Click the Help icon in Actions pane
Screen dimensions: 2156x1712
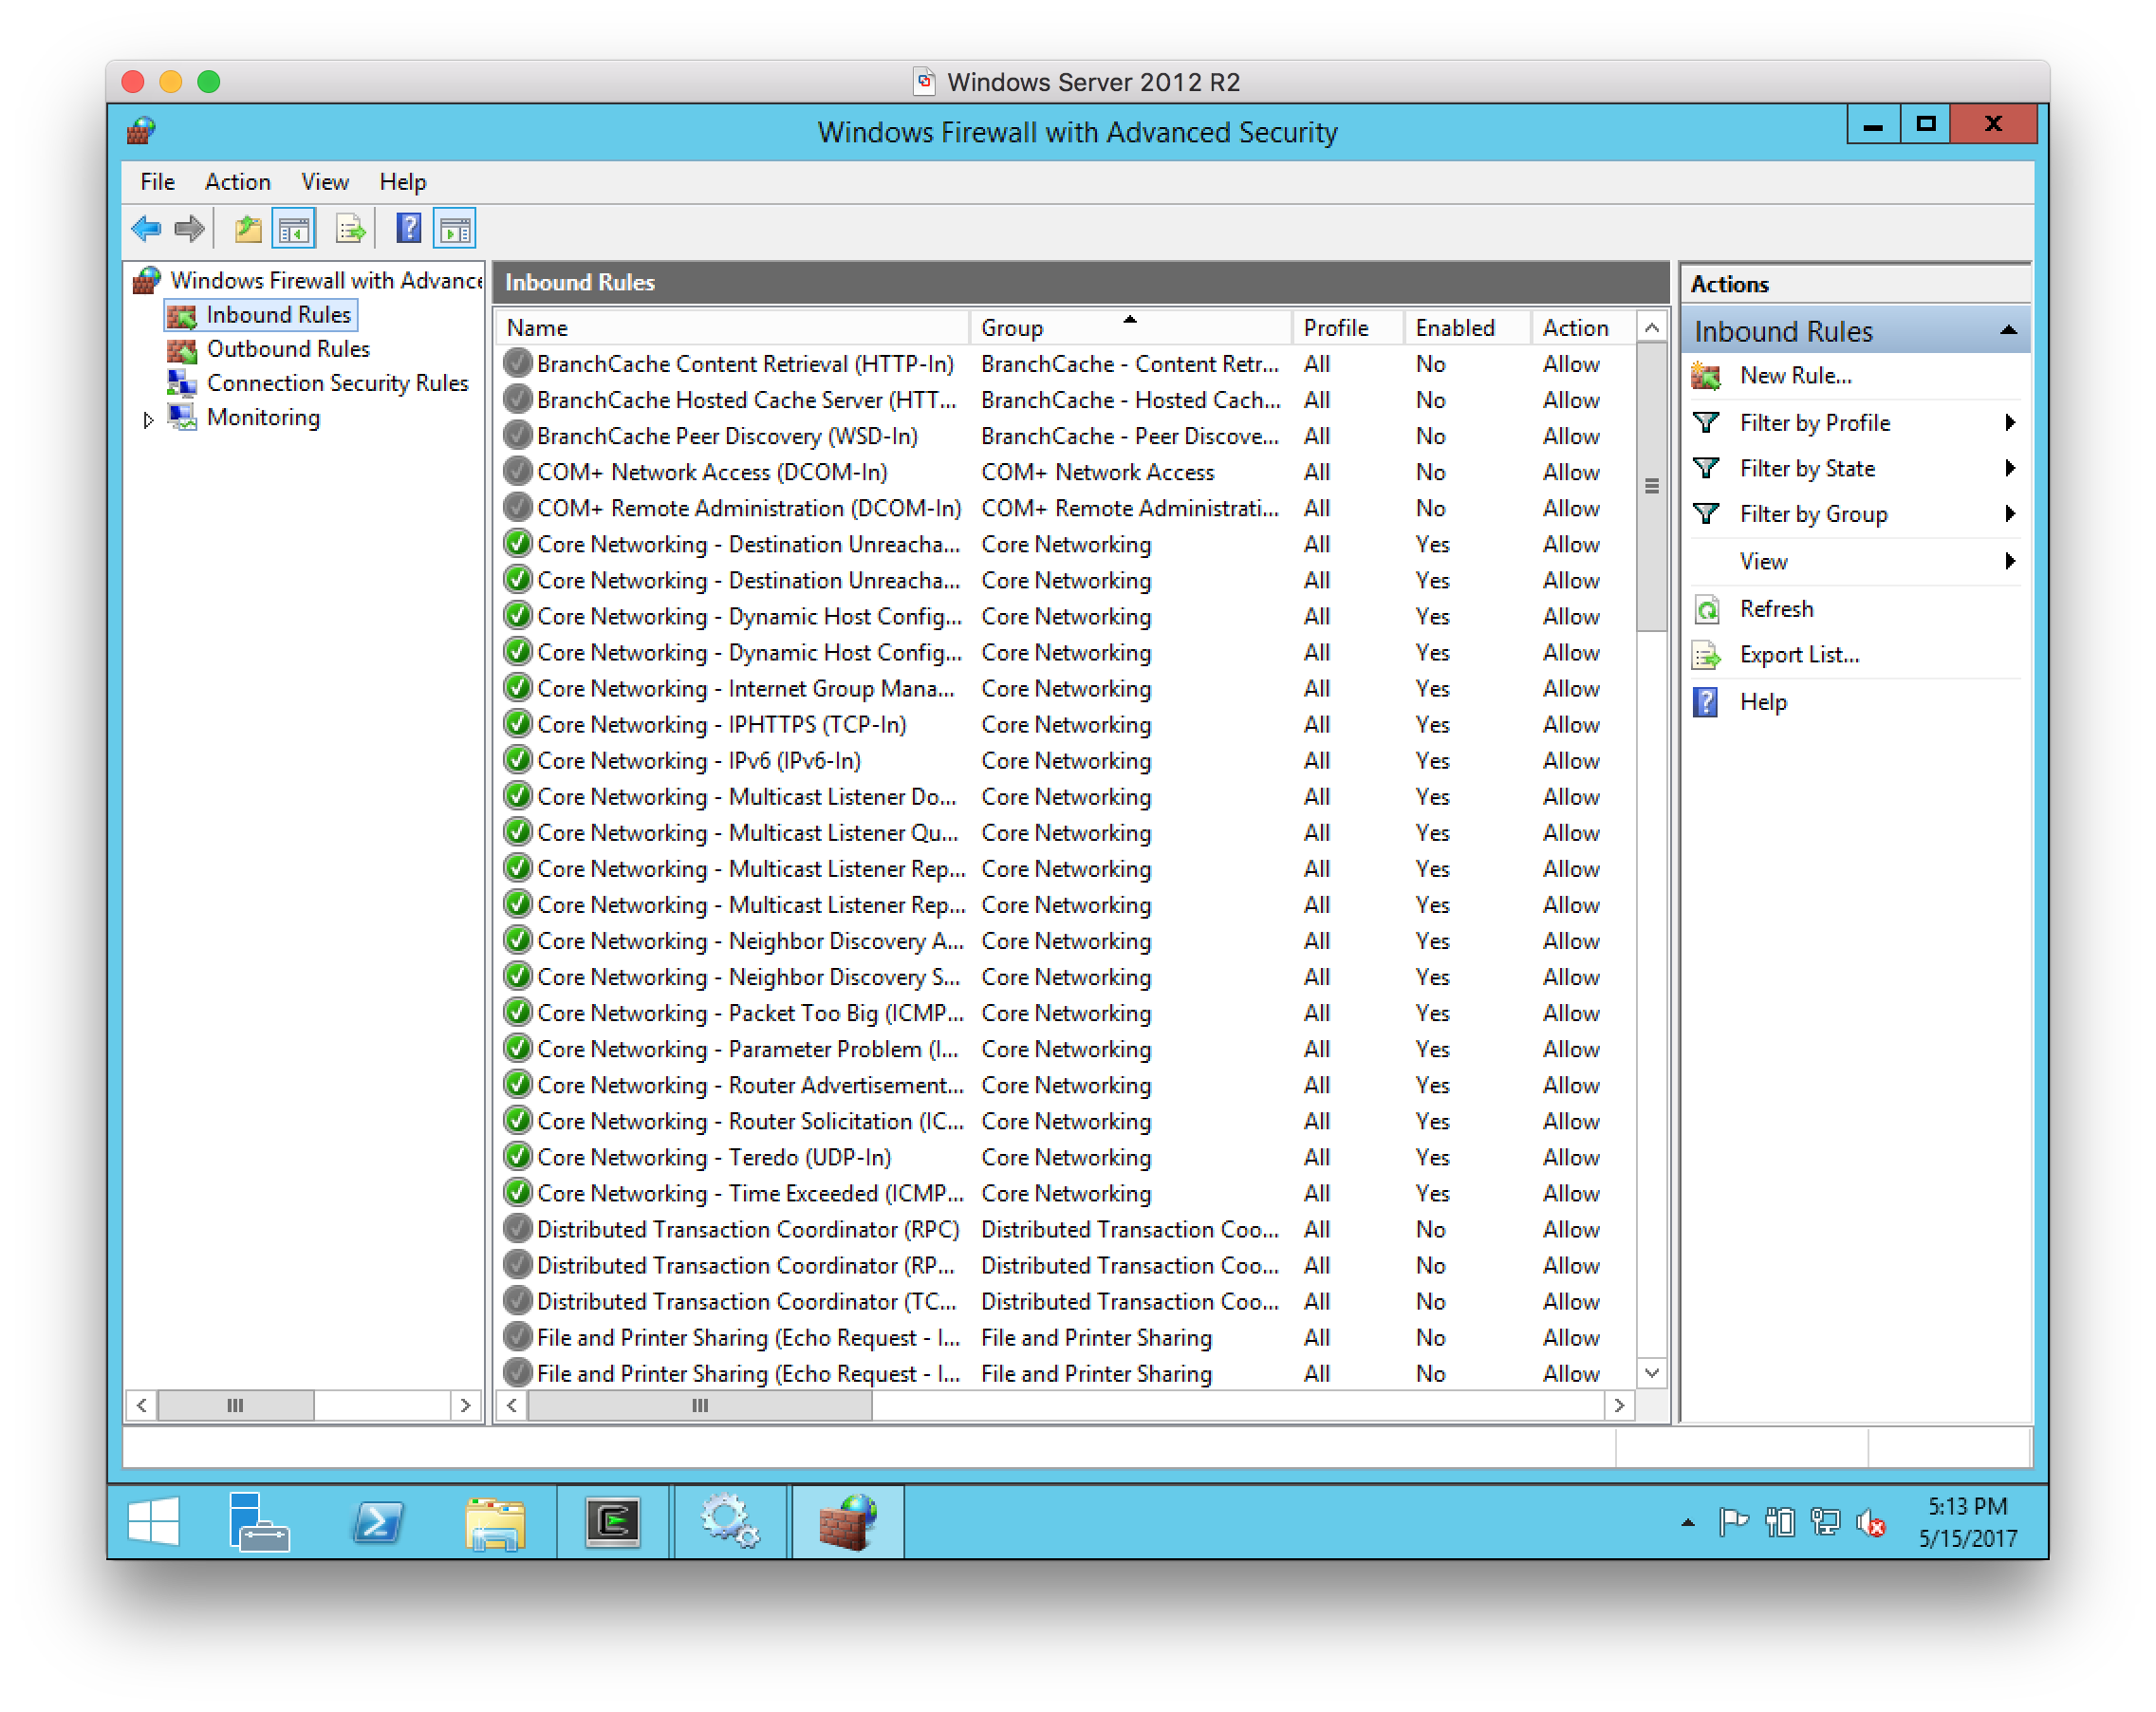click(1706, 702)
